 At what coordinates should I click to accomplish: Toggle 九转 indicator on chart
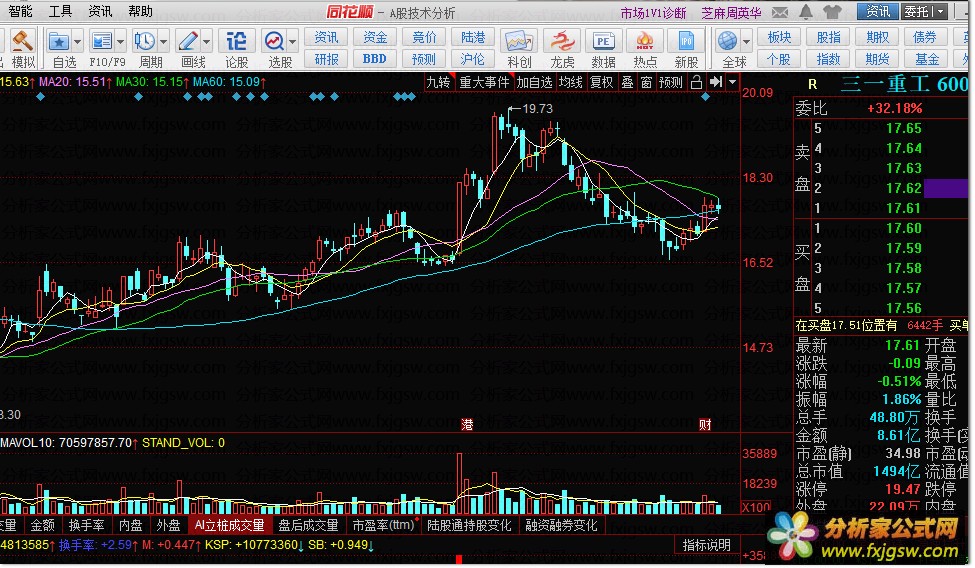438,82
